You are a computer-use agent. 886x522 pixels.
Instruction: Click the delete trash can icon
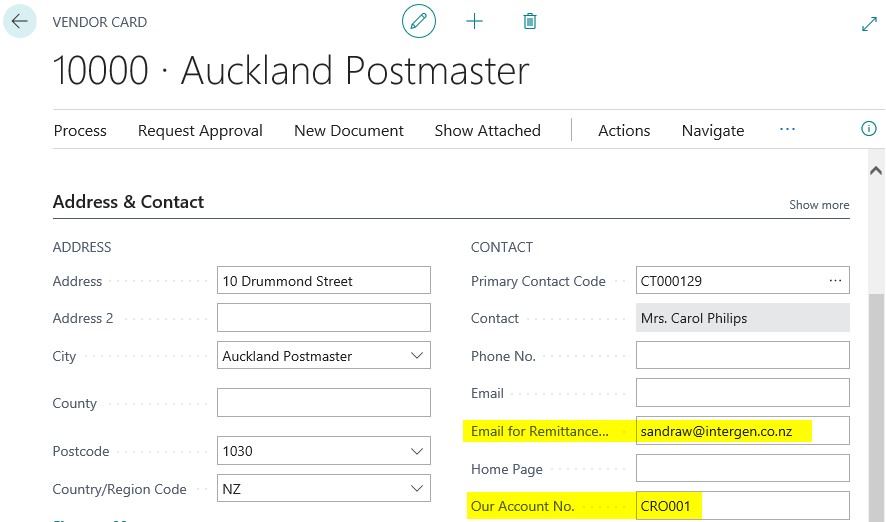click(530, 21)
